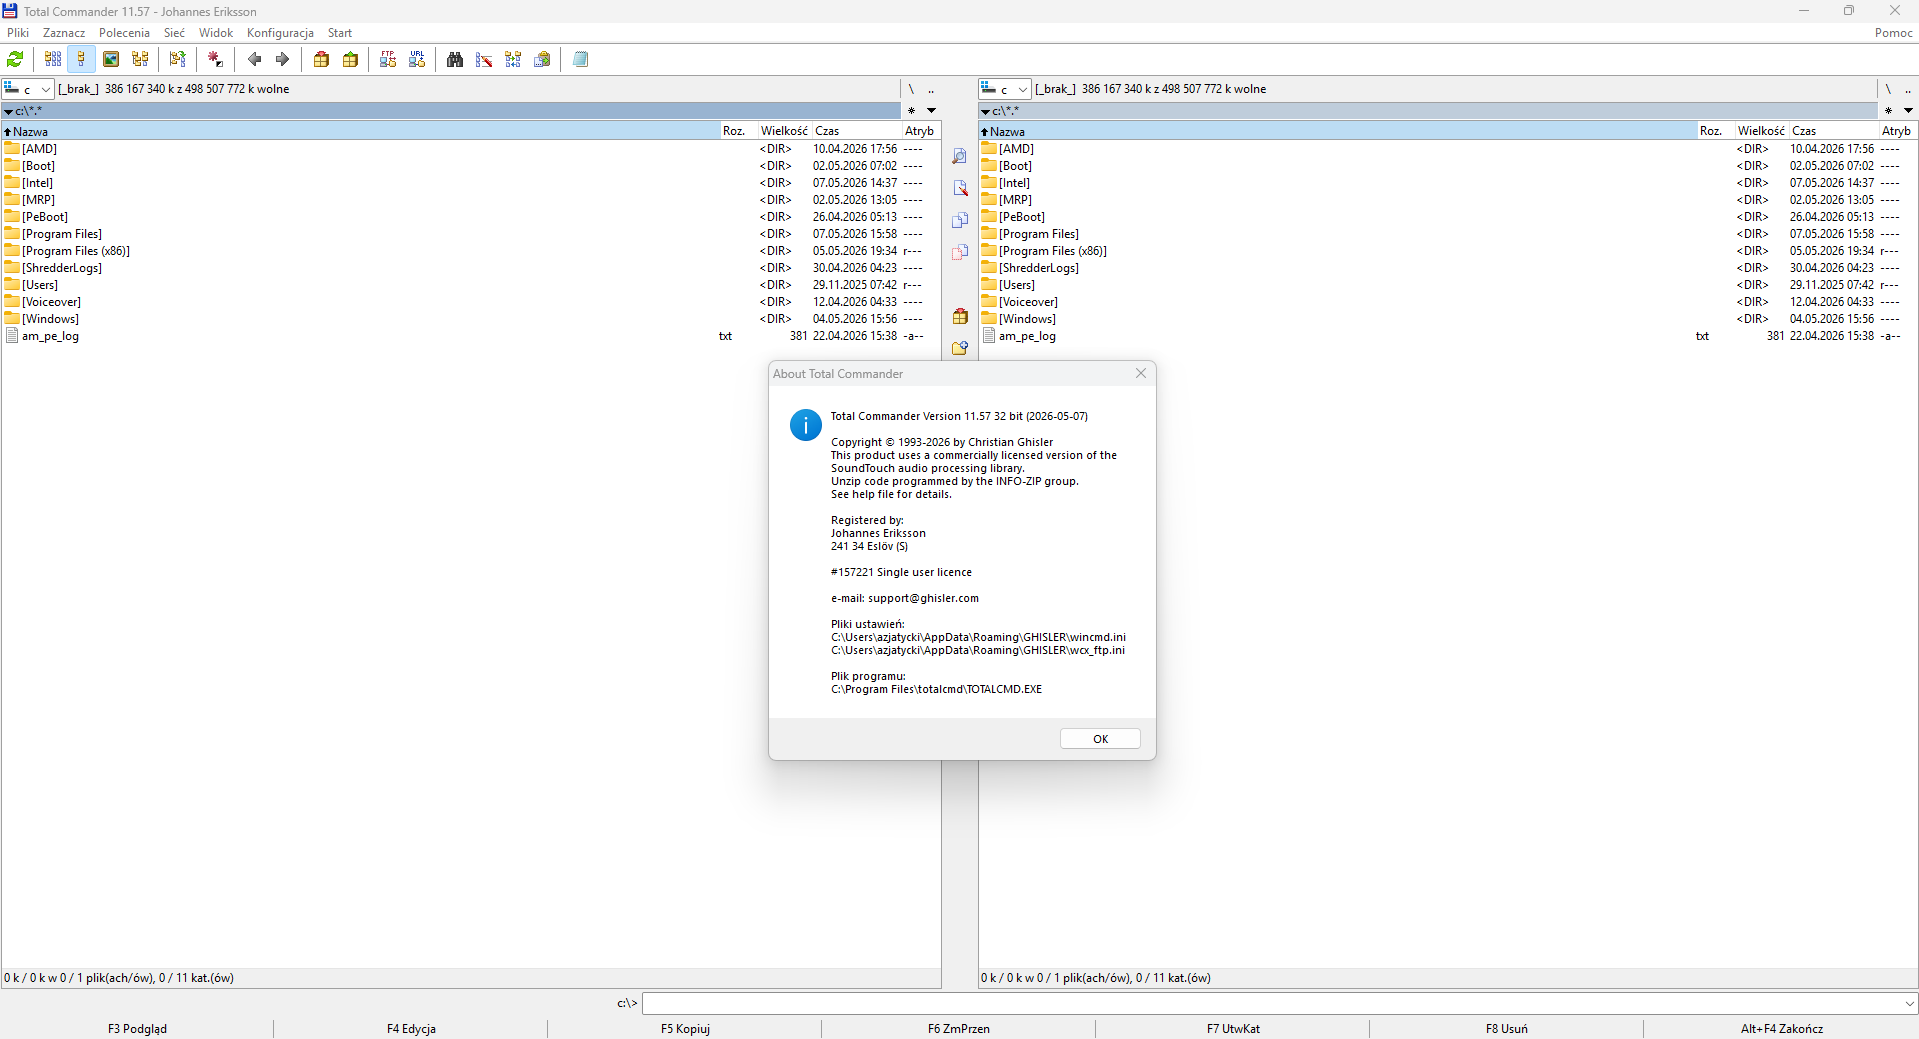Expand the command line history dropdown
The height and width of the screenshot is (1039, 1919).
1909,1003
